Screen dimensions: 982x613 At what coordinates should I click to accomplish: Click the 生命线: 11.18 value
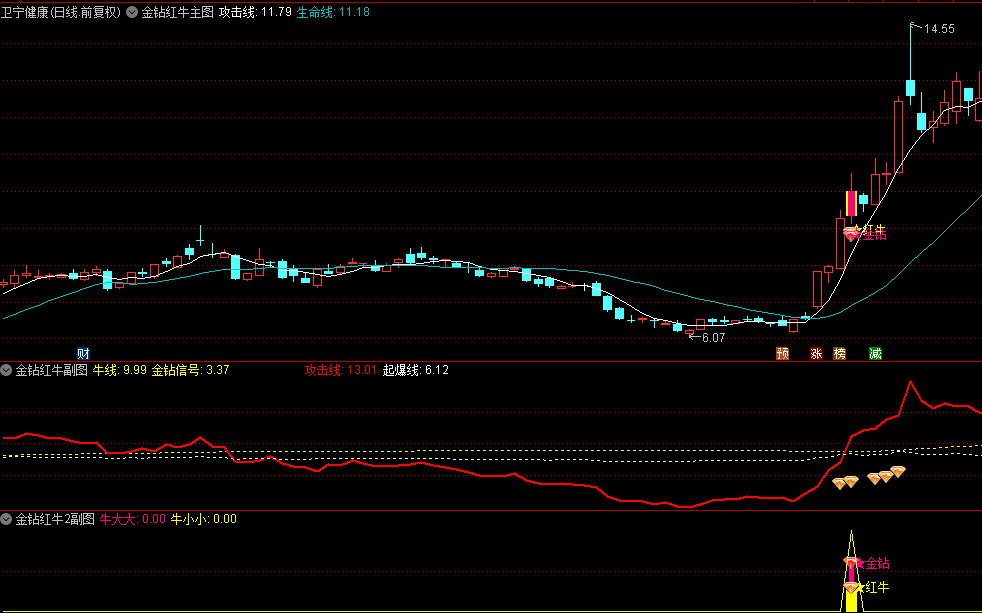pyautogui.click(x=333, y=12)
